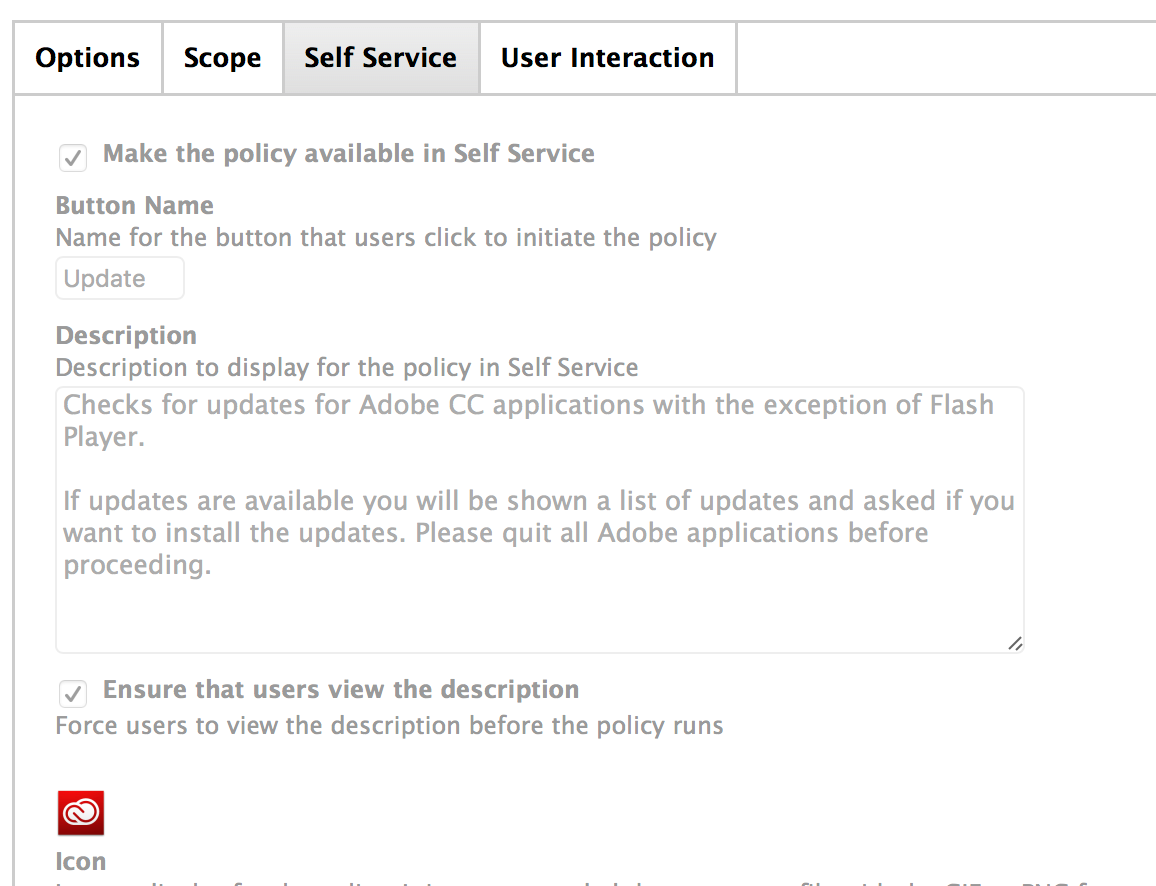Image resolution: width=1156 pixels, height=886 pixels.
Task: Click the 'Force users to view the description' hint
Action: point(389,725)
